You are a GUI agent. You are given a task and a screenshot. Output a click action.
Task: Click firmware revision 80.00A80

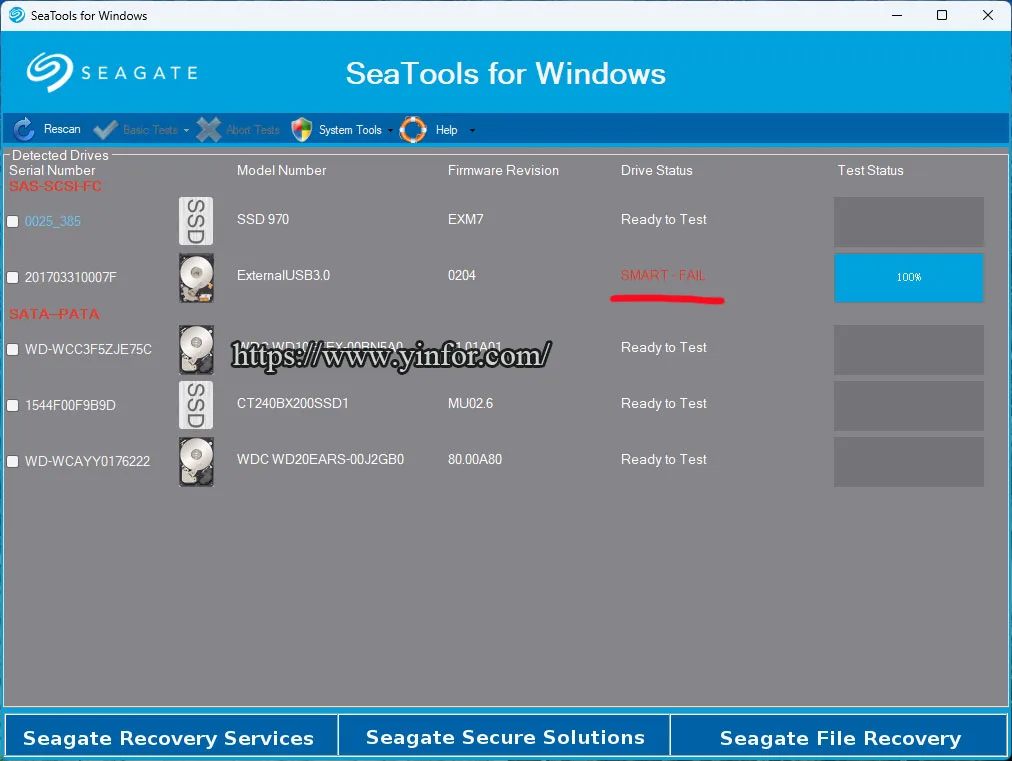[x=474, y=459]
